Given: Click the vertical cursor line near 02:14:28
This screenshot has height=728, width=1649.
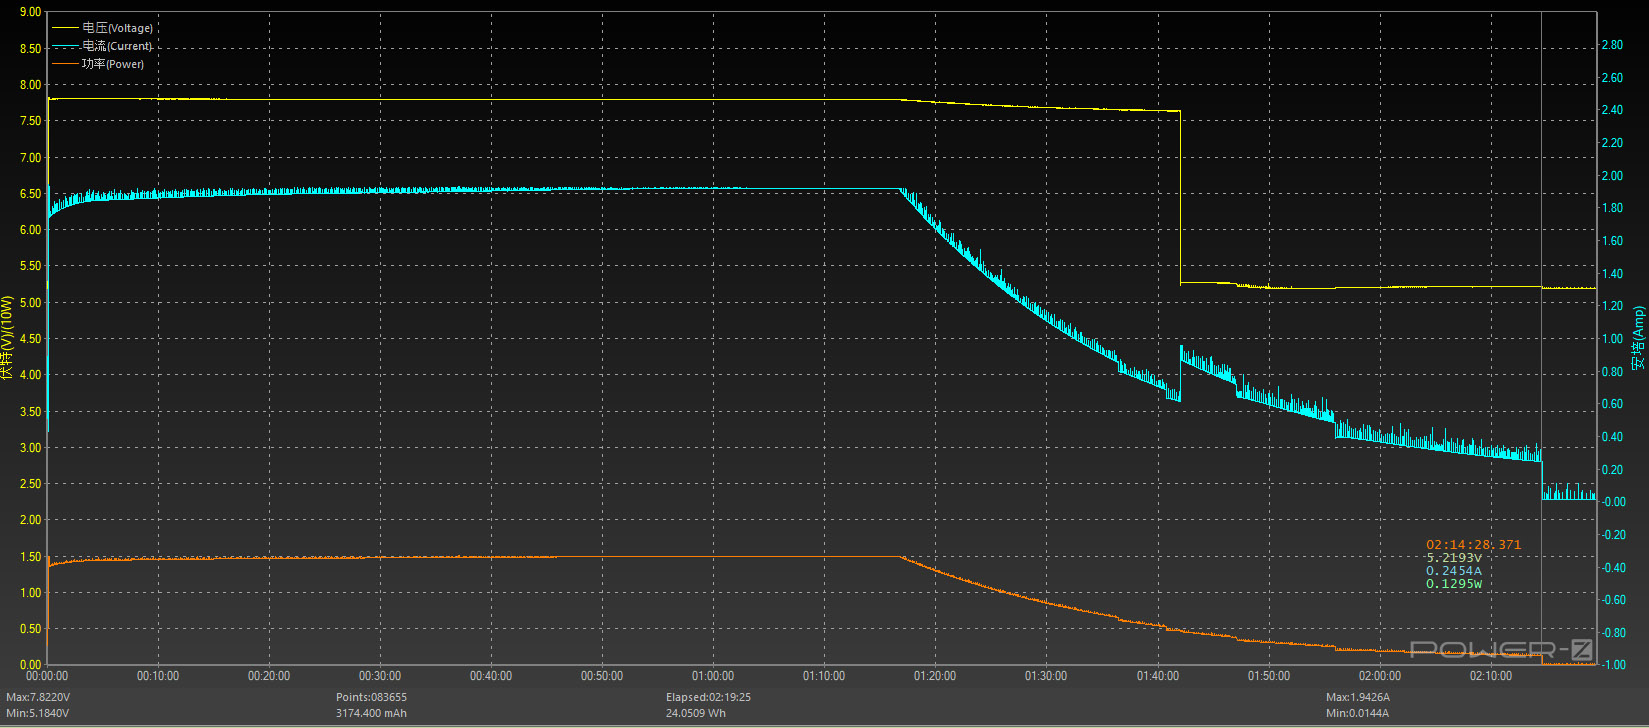Looking at the screenshot, I should point(1541,338).
